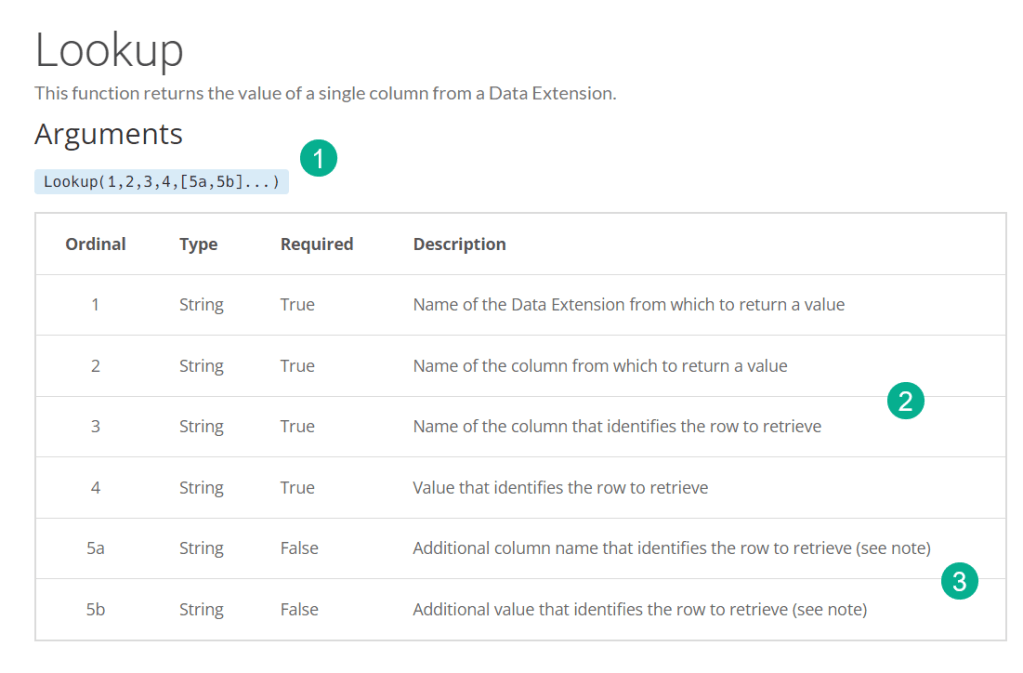Select the 'column from which to return' description
Image resolution: width=1023 pixels, height=673 pixels.
[x=600, y=366]
